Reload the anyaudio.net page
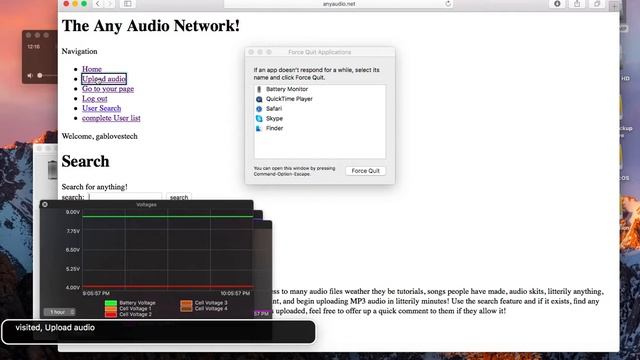 448,4
